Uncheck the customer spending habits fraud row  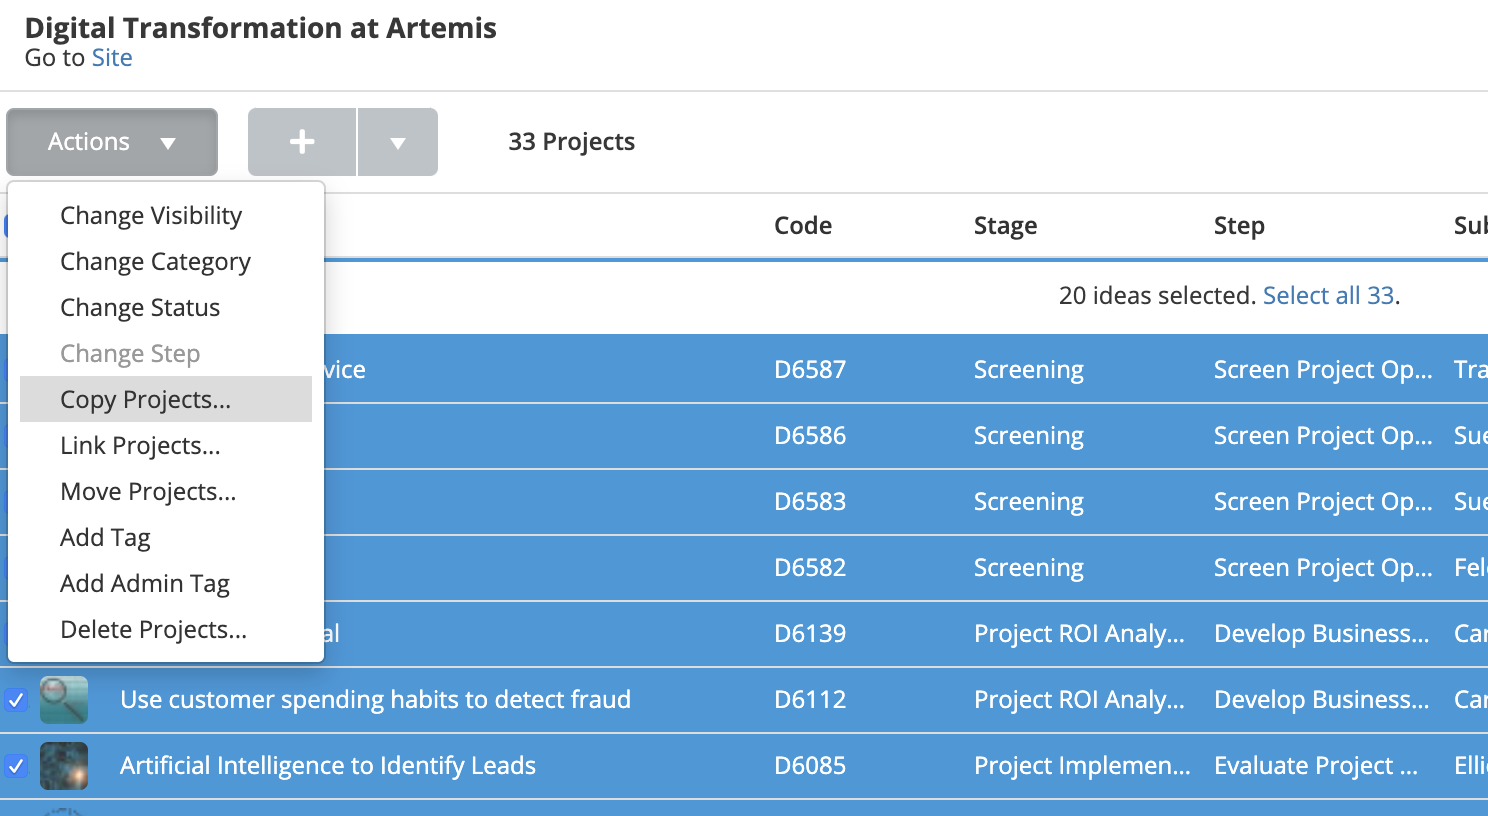tap(15, 700)
